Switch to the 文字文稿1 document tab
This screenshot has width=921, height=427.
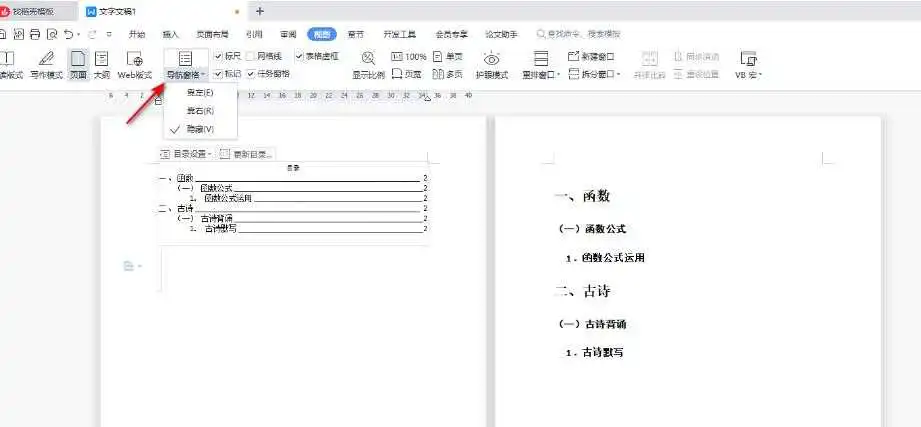pyautogui.click(x=163, y=11)
